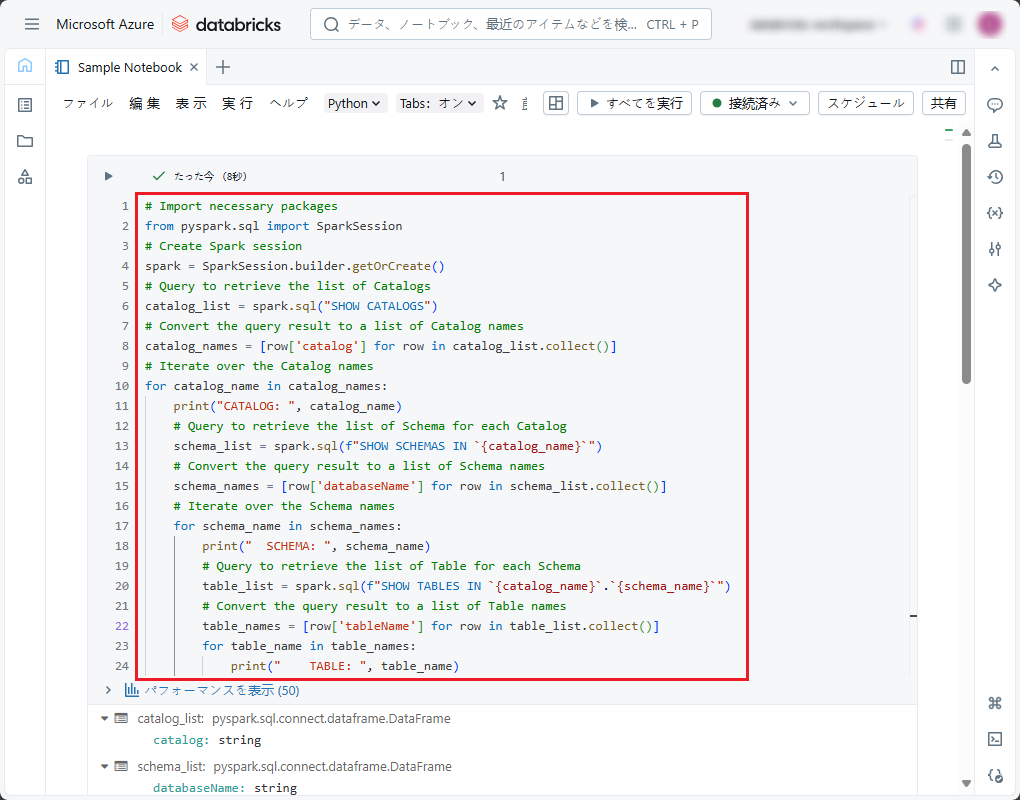Viewport: 1020px width, 800px height.
Task: Toggle the Tabs: オン setting
Action: coord(439,103)
